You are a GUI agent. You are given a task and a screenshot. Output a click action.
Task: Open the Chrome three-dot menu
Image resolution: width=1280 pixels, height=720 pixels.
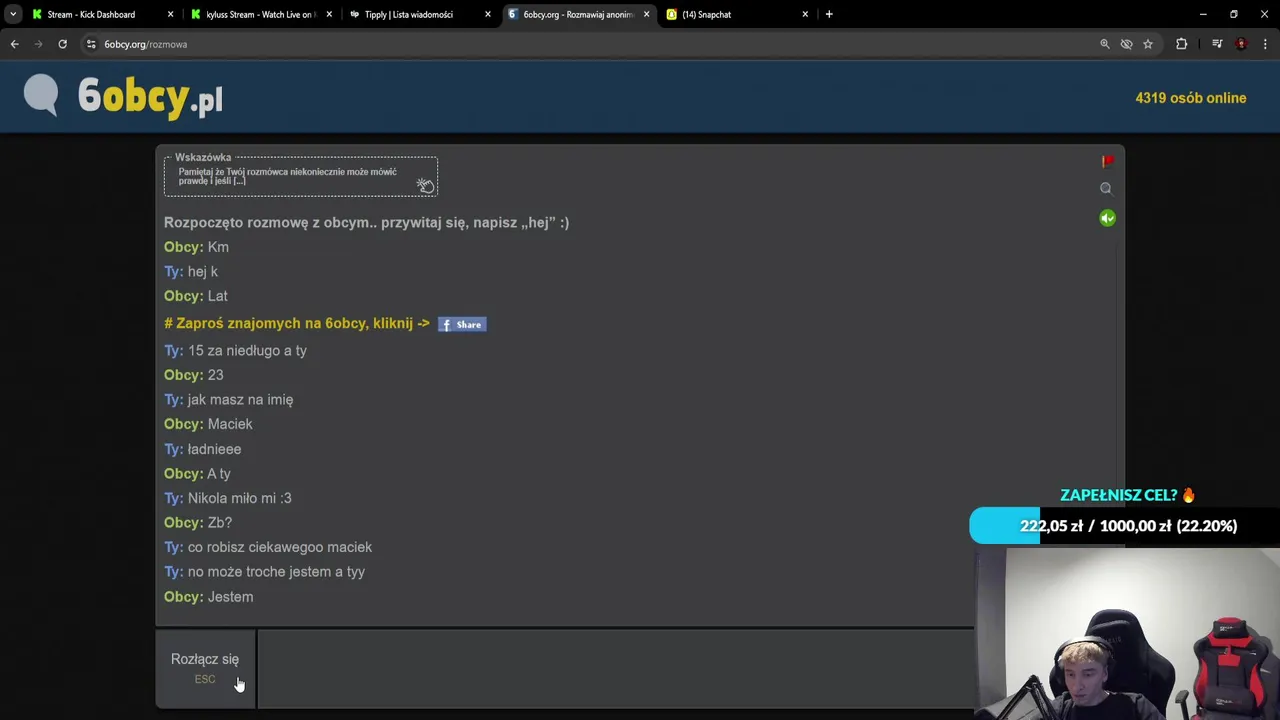pos(1265,44)
